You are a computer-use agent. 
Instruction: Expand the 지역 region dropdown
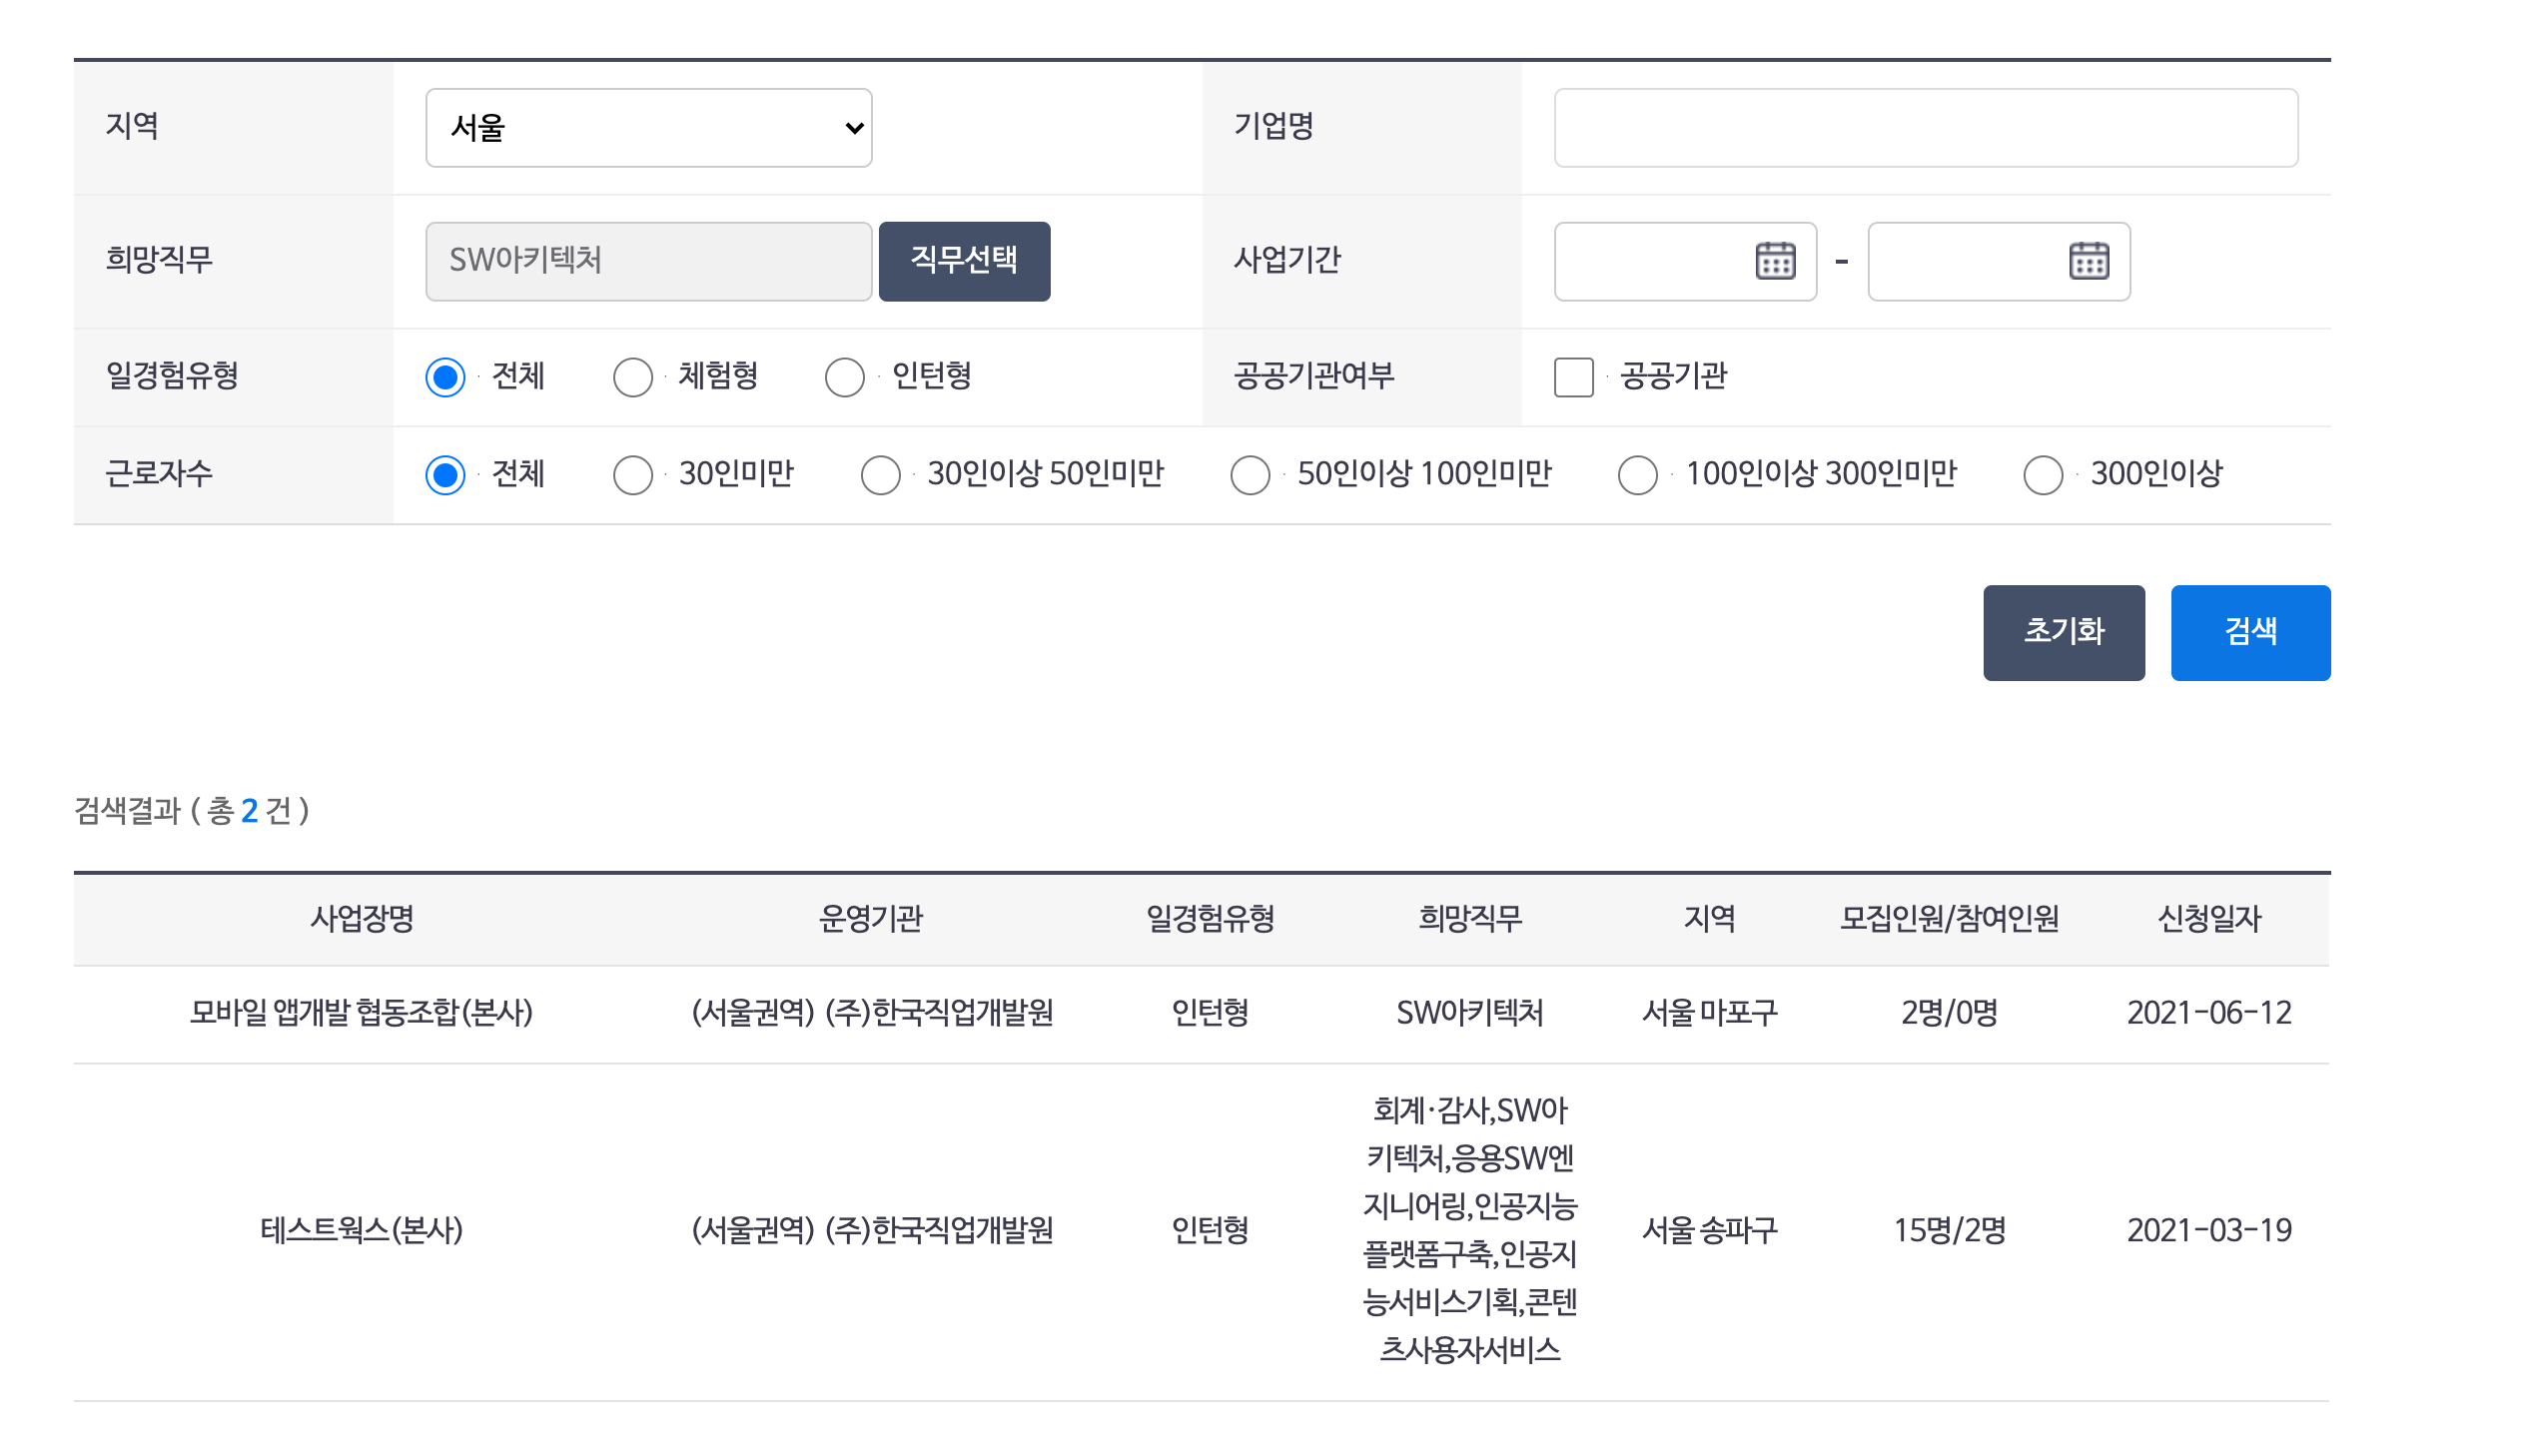coord(648,128)
